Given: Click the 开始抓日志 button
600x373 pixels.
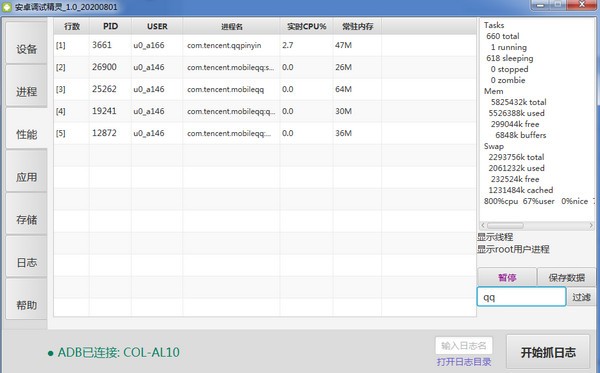Looking at the screenshot, I should click(548, 352).
